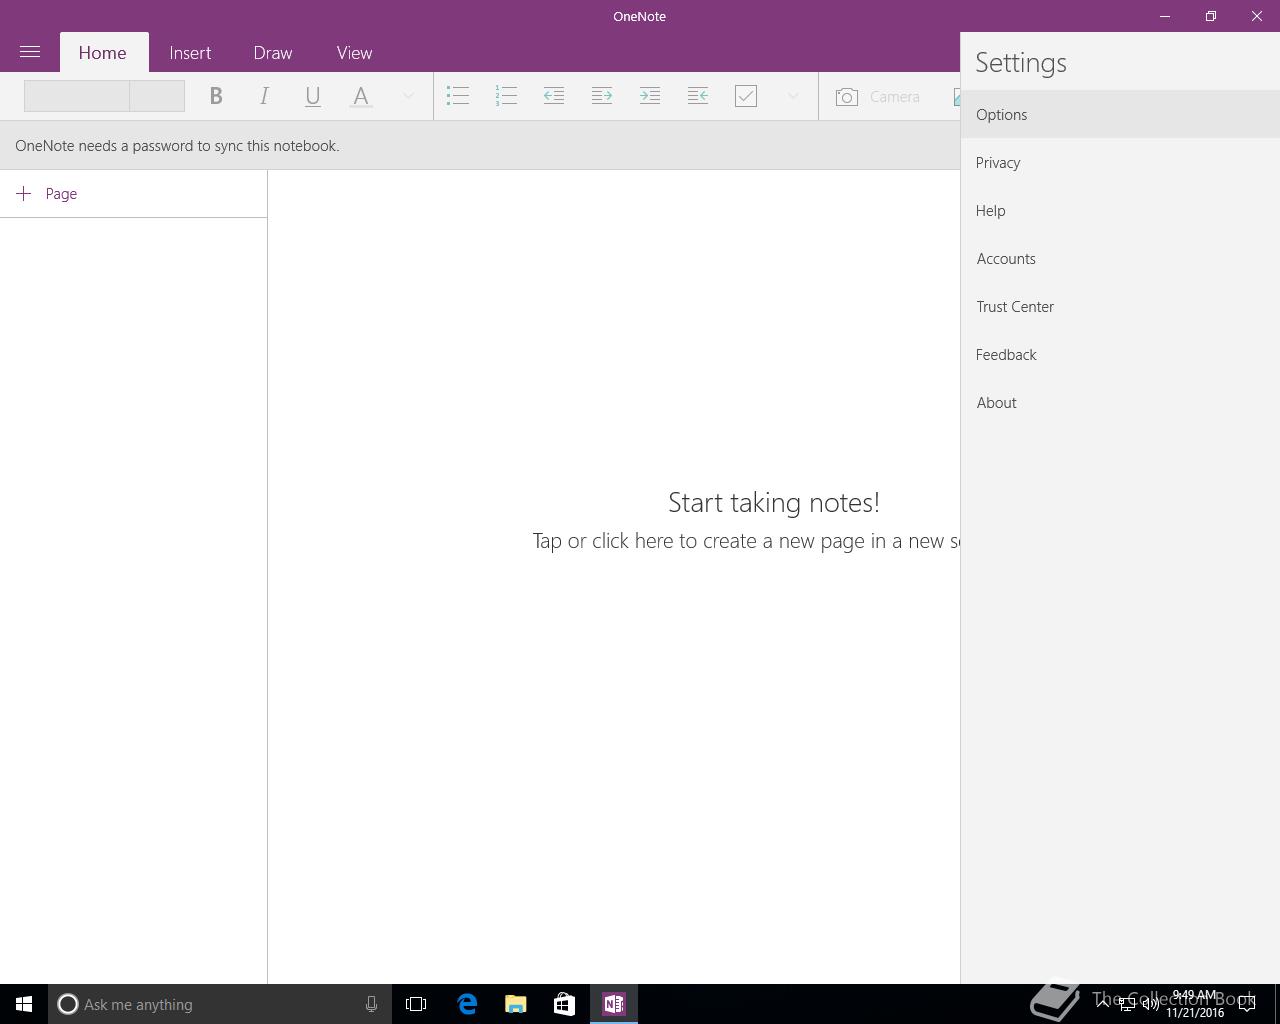Switch to the Draw tab

(x=273, y=53)
